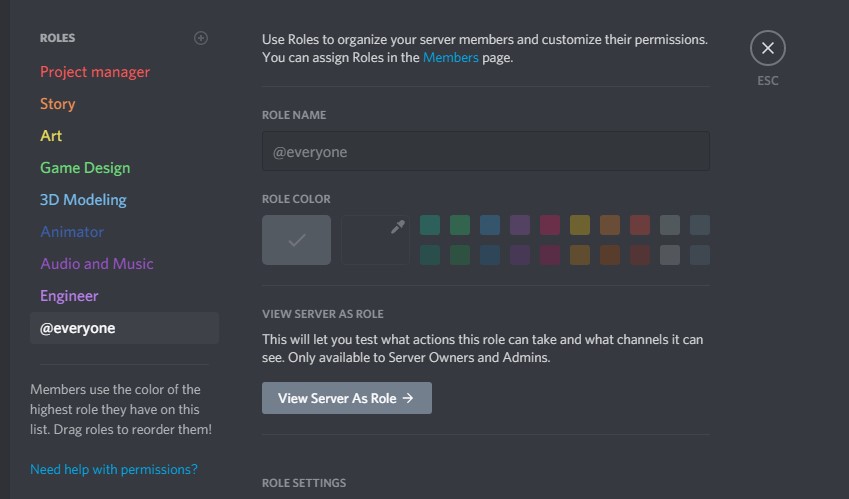Screen dimensions: 849x499
Task: Select the Art role
Action: (51, 136)
